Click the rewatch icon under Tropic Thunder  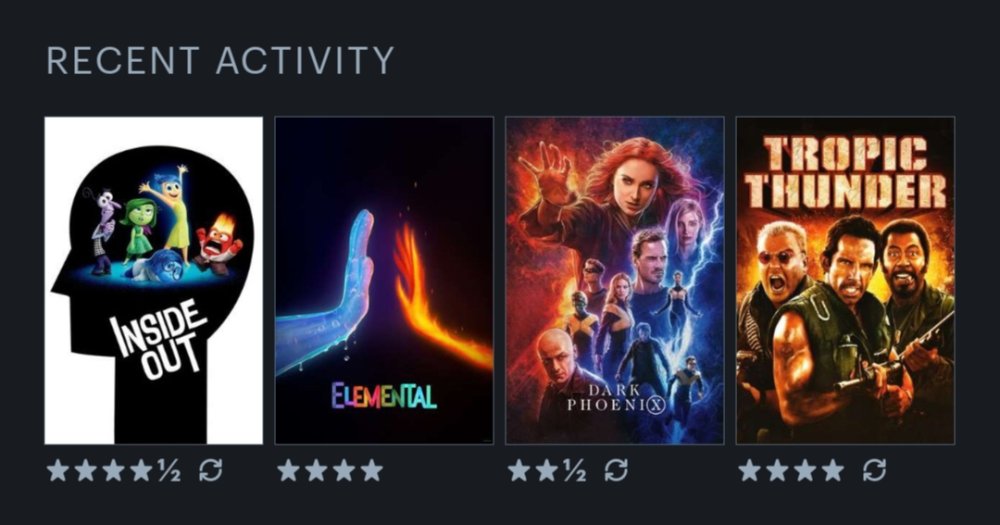point(874,471)
